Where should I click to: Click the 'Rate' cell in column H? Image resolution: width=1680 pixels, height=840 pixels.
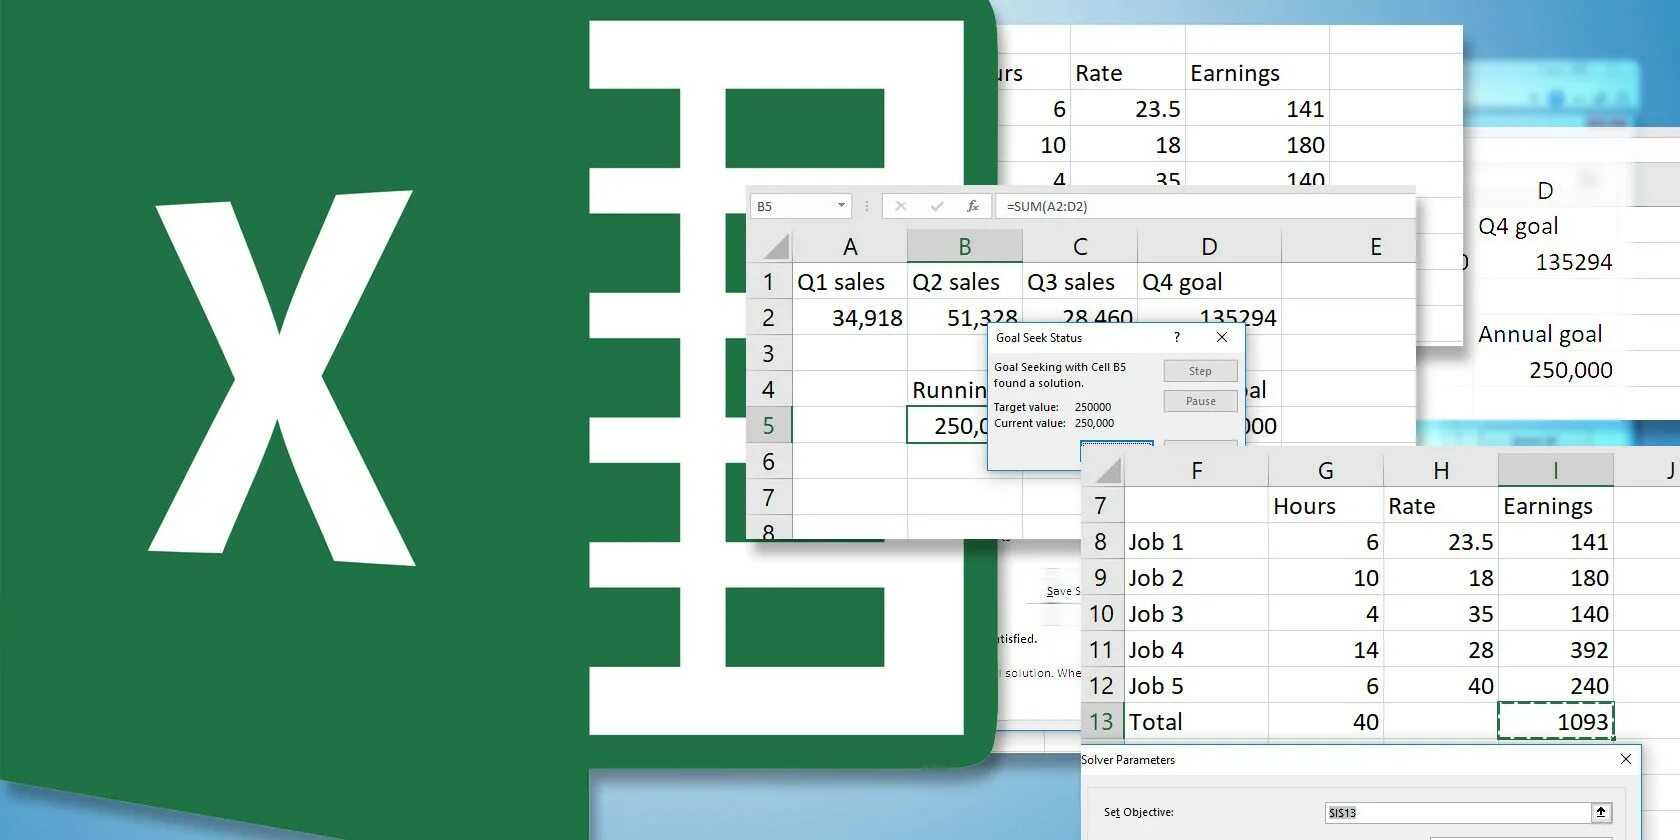(x=1441, y=506)
